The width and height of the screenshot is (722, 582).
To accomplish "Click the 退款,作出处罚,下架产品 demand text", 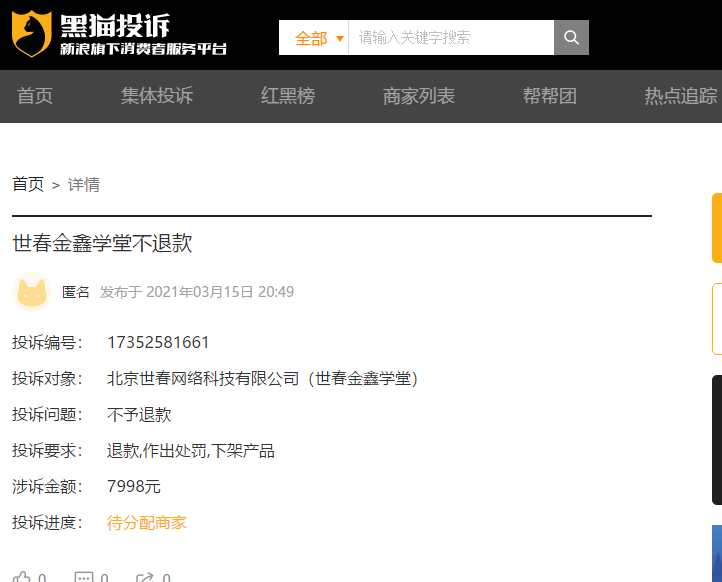I will coord(191,450).
